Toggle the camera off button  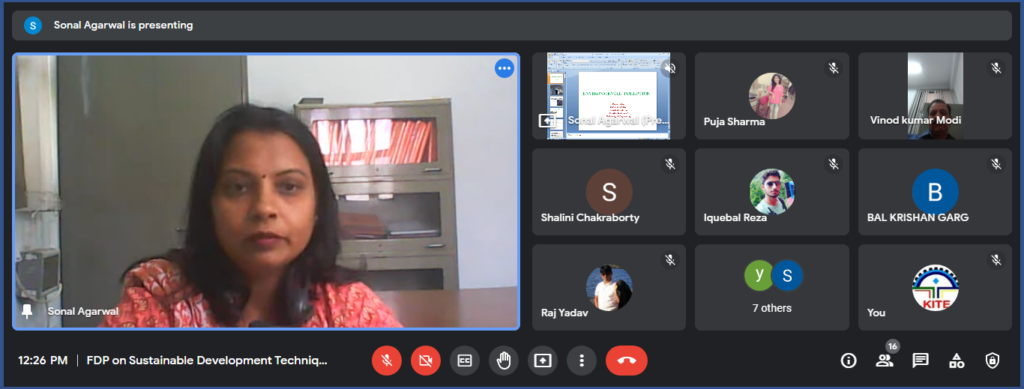coord(426,360)
